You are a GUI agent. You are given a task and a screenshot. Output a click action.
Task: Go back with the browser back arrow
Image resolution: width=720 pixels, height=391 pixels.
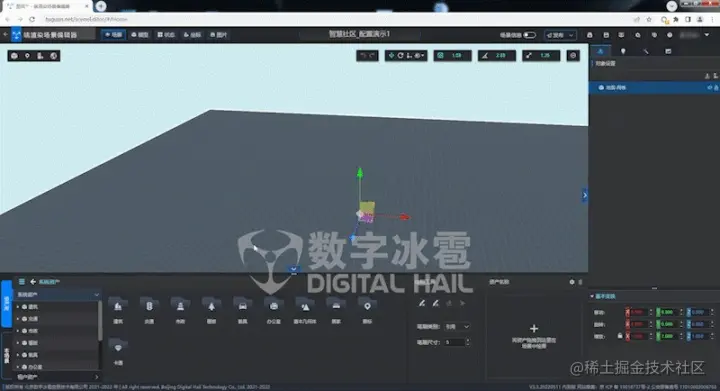coord(7,19)
